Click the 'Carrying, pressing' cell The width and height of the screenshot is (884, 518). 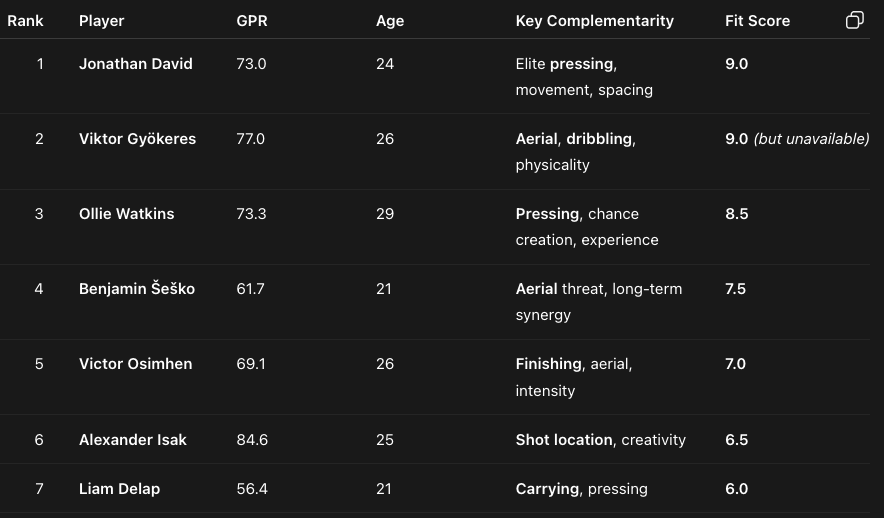coord(582,489)
